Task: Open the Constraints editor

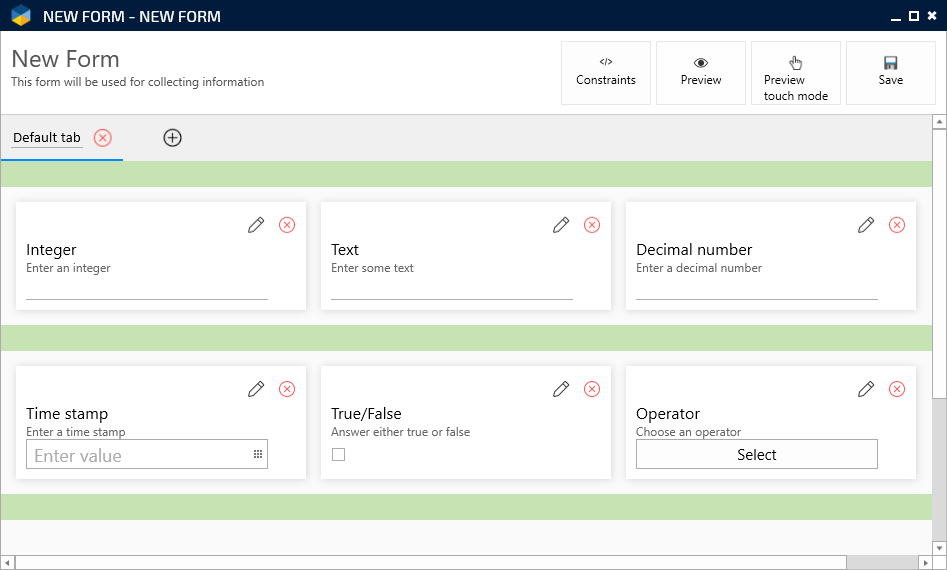Action: 606,72
